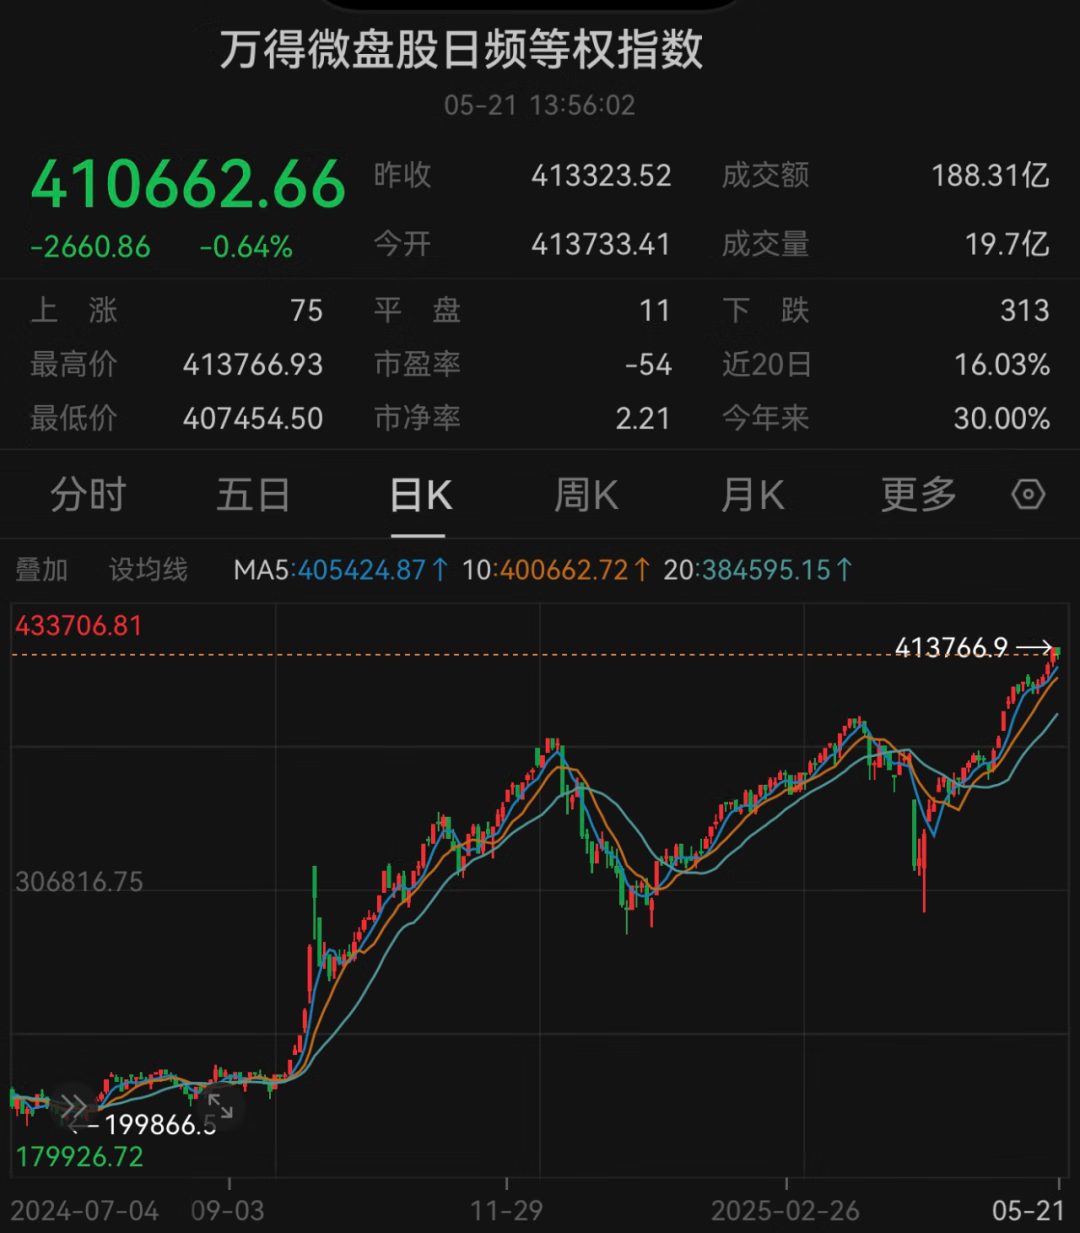Tap the 市盈率 value -54
1080x1233 pixels.
tap(648, 365)
